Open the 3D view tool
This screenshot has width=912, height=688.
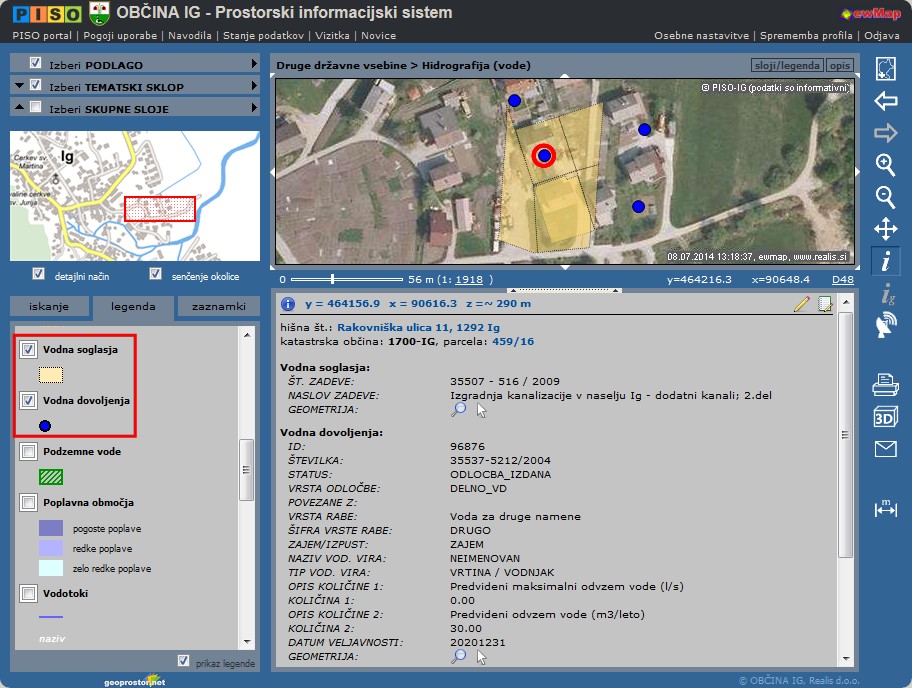[885, 417]
